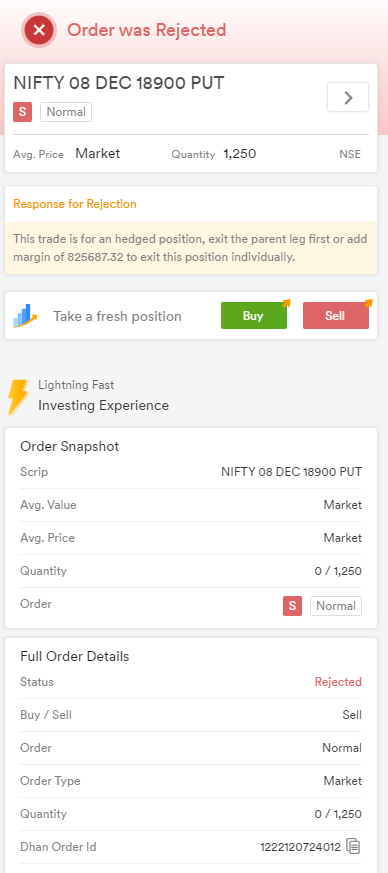
Task: Click the lightning bolt icon
Action: [18, 397]
